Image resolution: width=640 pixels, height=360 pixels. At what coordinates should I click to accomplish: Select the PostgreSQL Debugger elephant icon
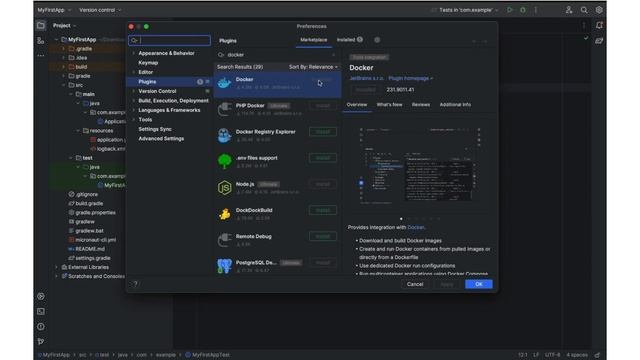click(x=224, y=266)
